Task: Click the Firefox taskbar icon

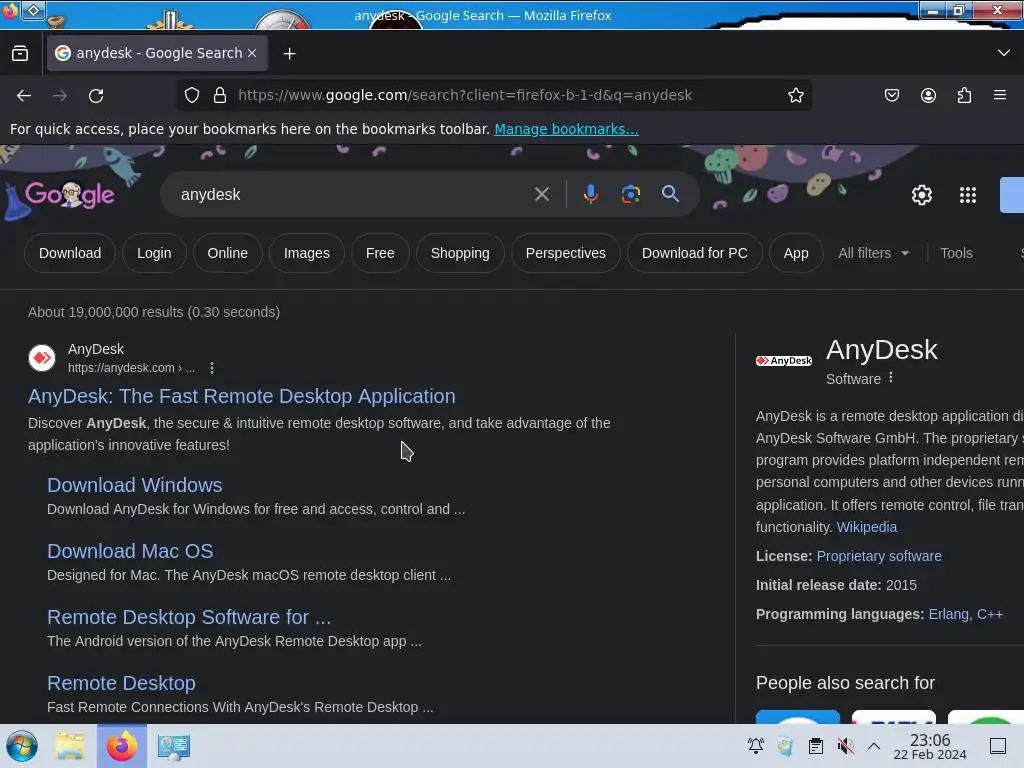Action: pos(121,746)
